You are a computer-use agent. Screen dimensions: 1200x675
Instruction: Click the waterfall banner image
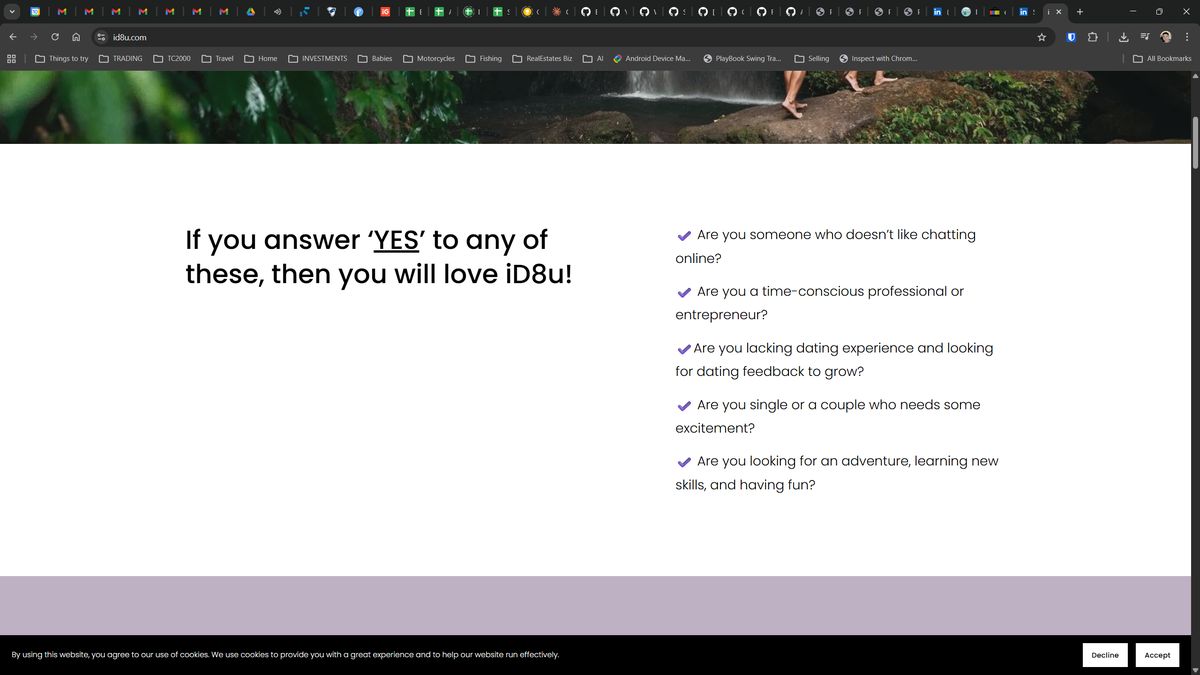click(595, 107)
